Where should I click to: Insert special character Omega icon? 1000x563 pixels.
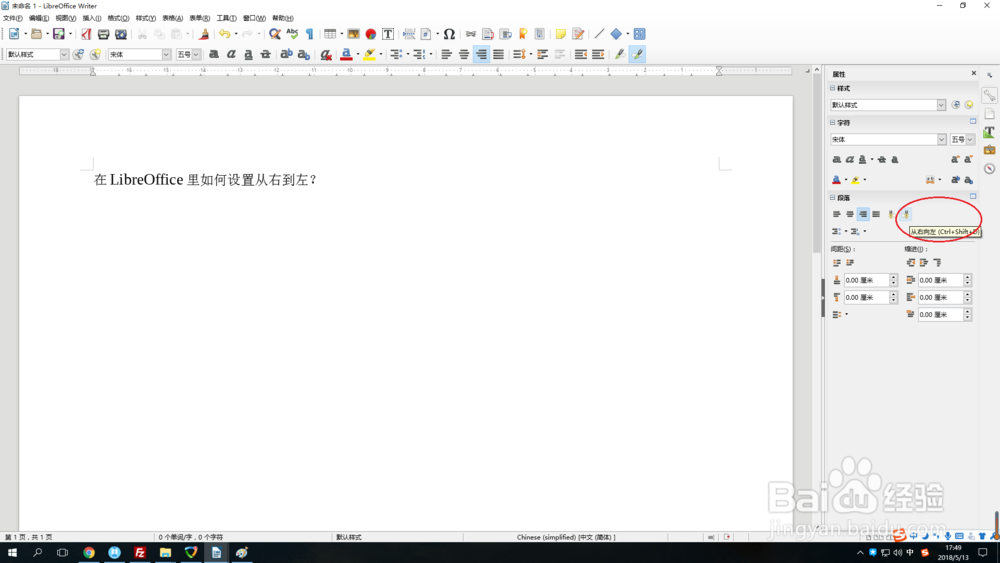pos(449,34)
